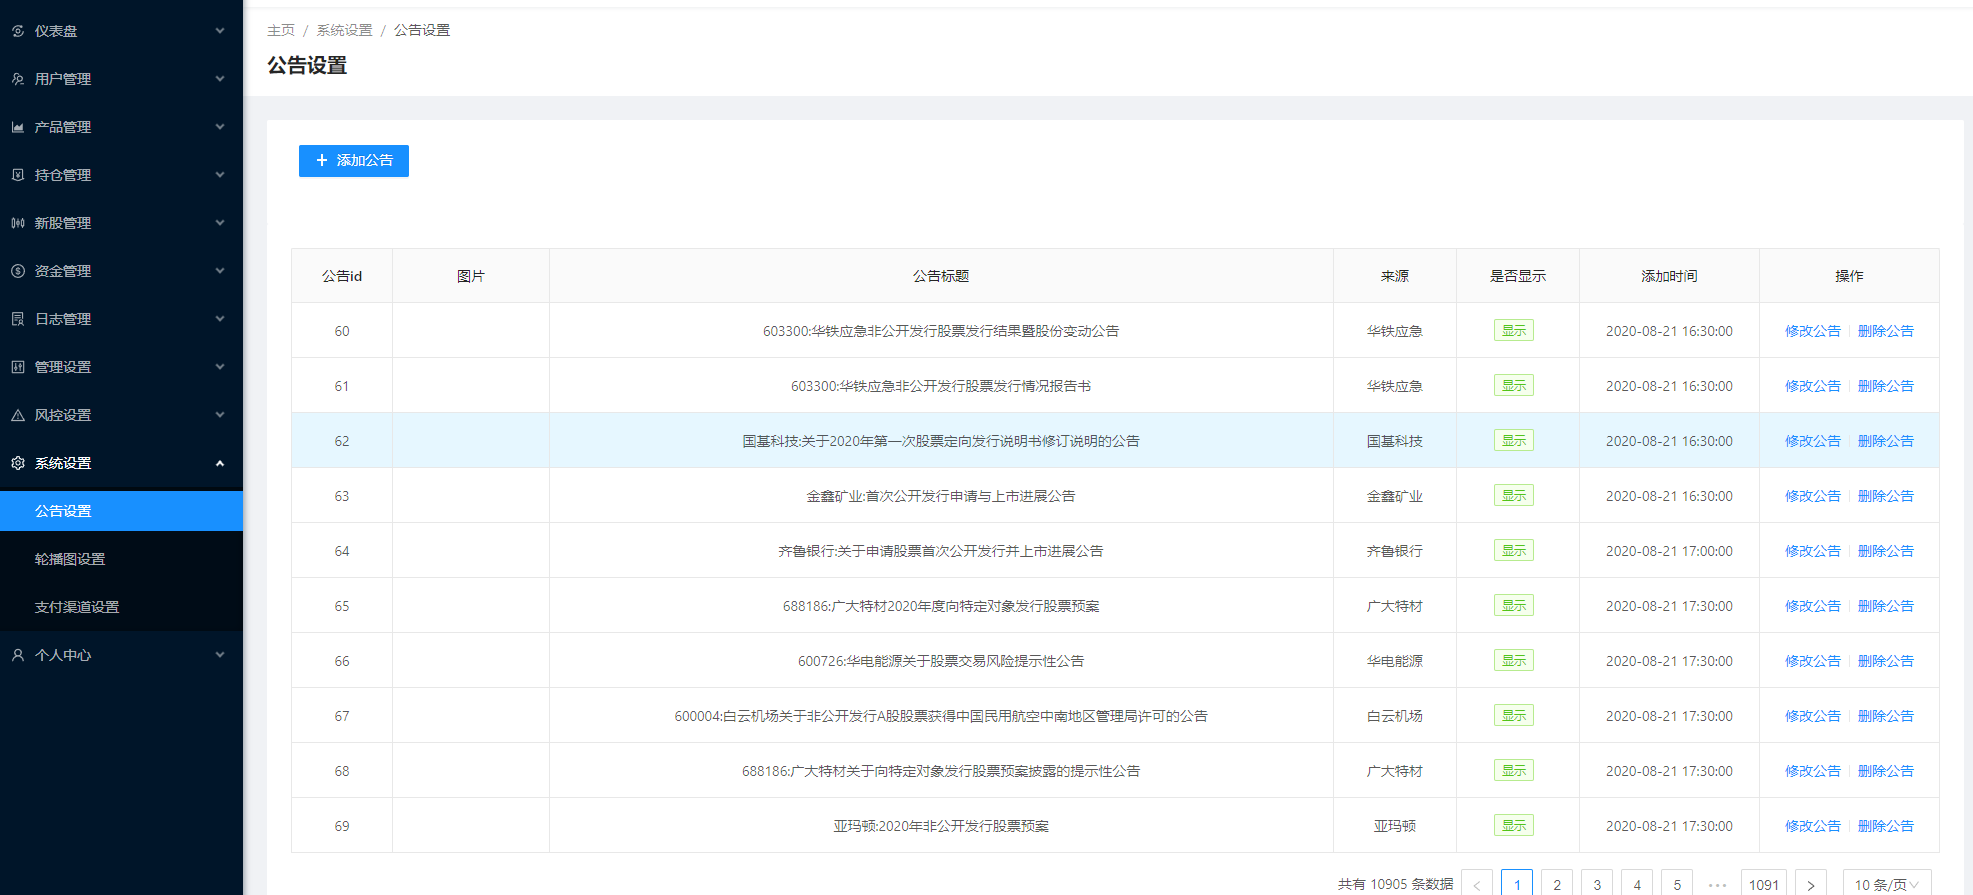Select the 支付渠道设置 submenu item
The width and height of the screenshot is (1973, 895).
[x=77, y=607]
